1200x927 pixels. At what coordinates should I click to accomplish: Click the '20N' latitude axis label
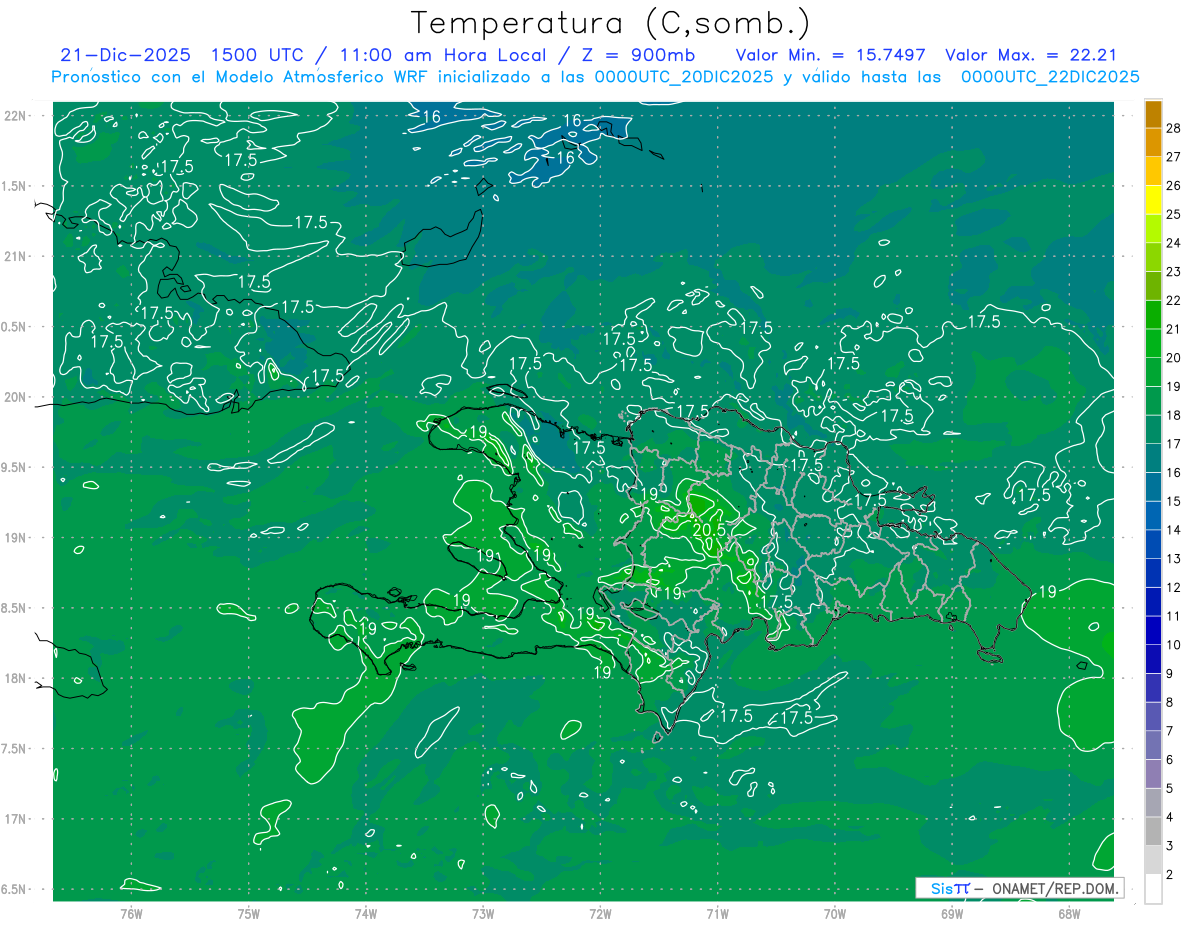click(17, 397)
